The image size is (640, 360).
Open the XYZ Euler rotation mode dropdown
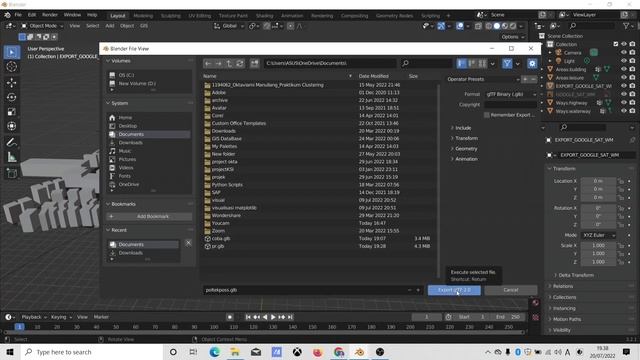[598, 235]
